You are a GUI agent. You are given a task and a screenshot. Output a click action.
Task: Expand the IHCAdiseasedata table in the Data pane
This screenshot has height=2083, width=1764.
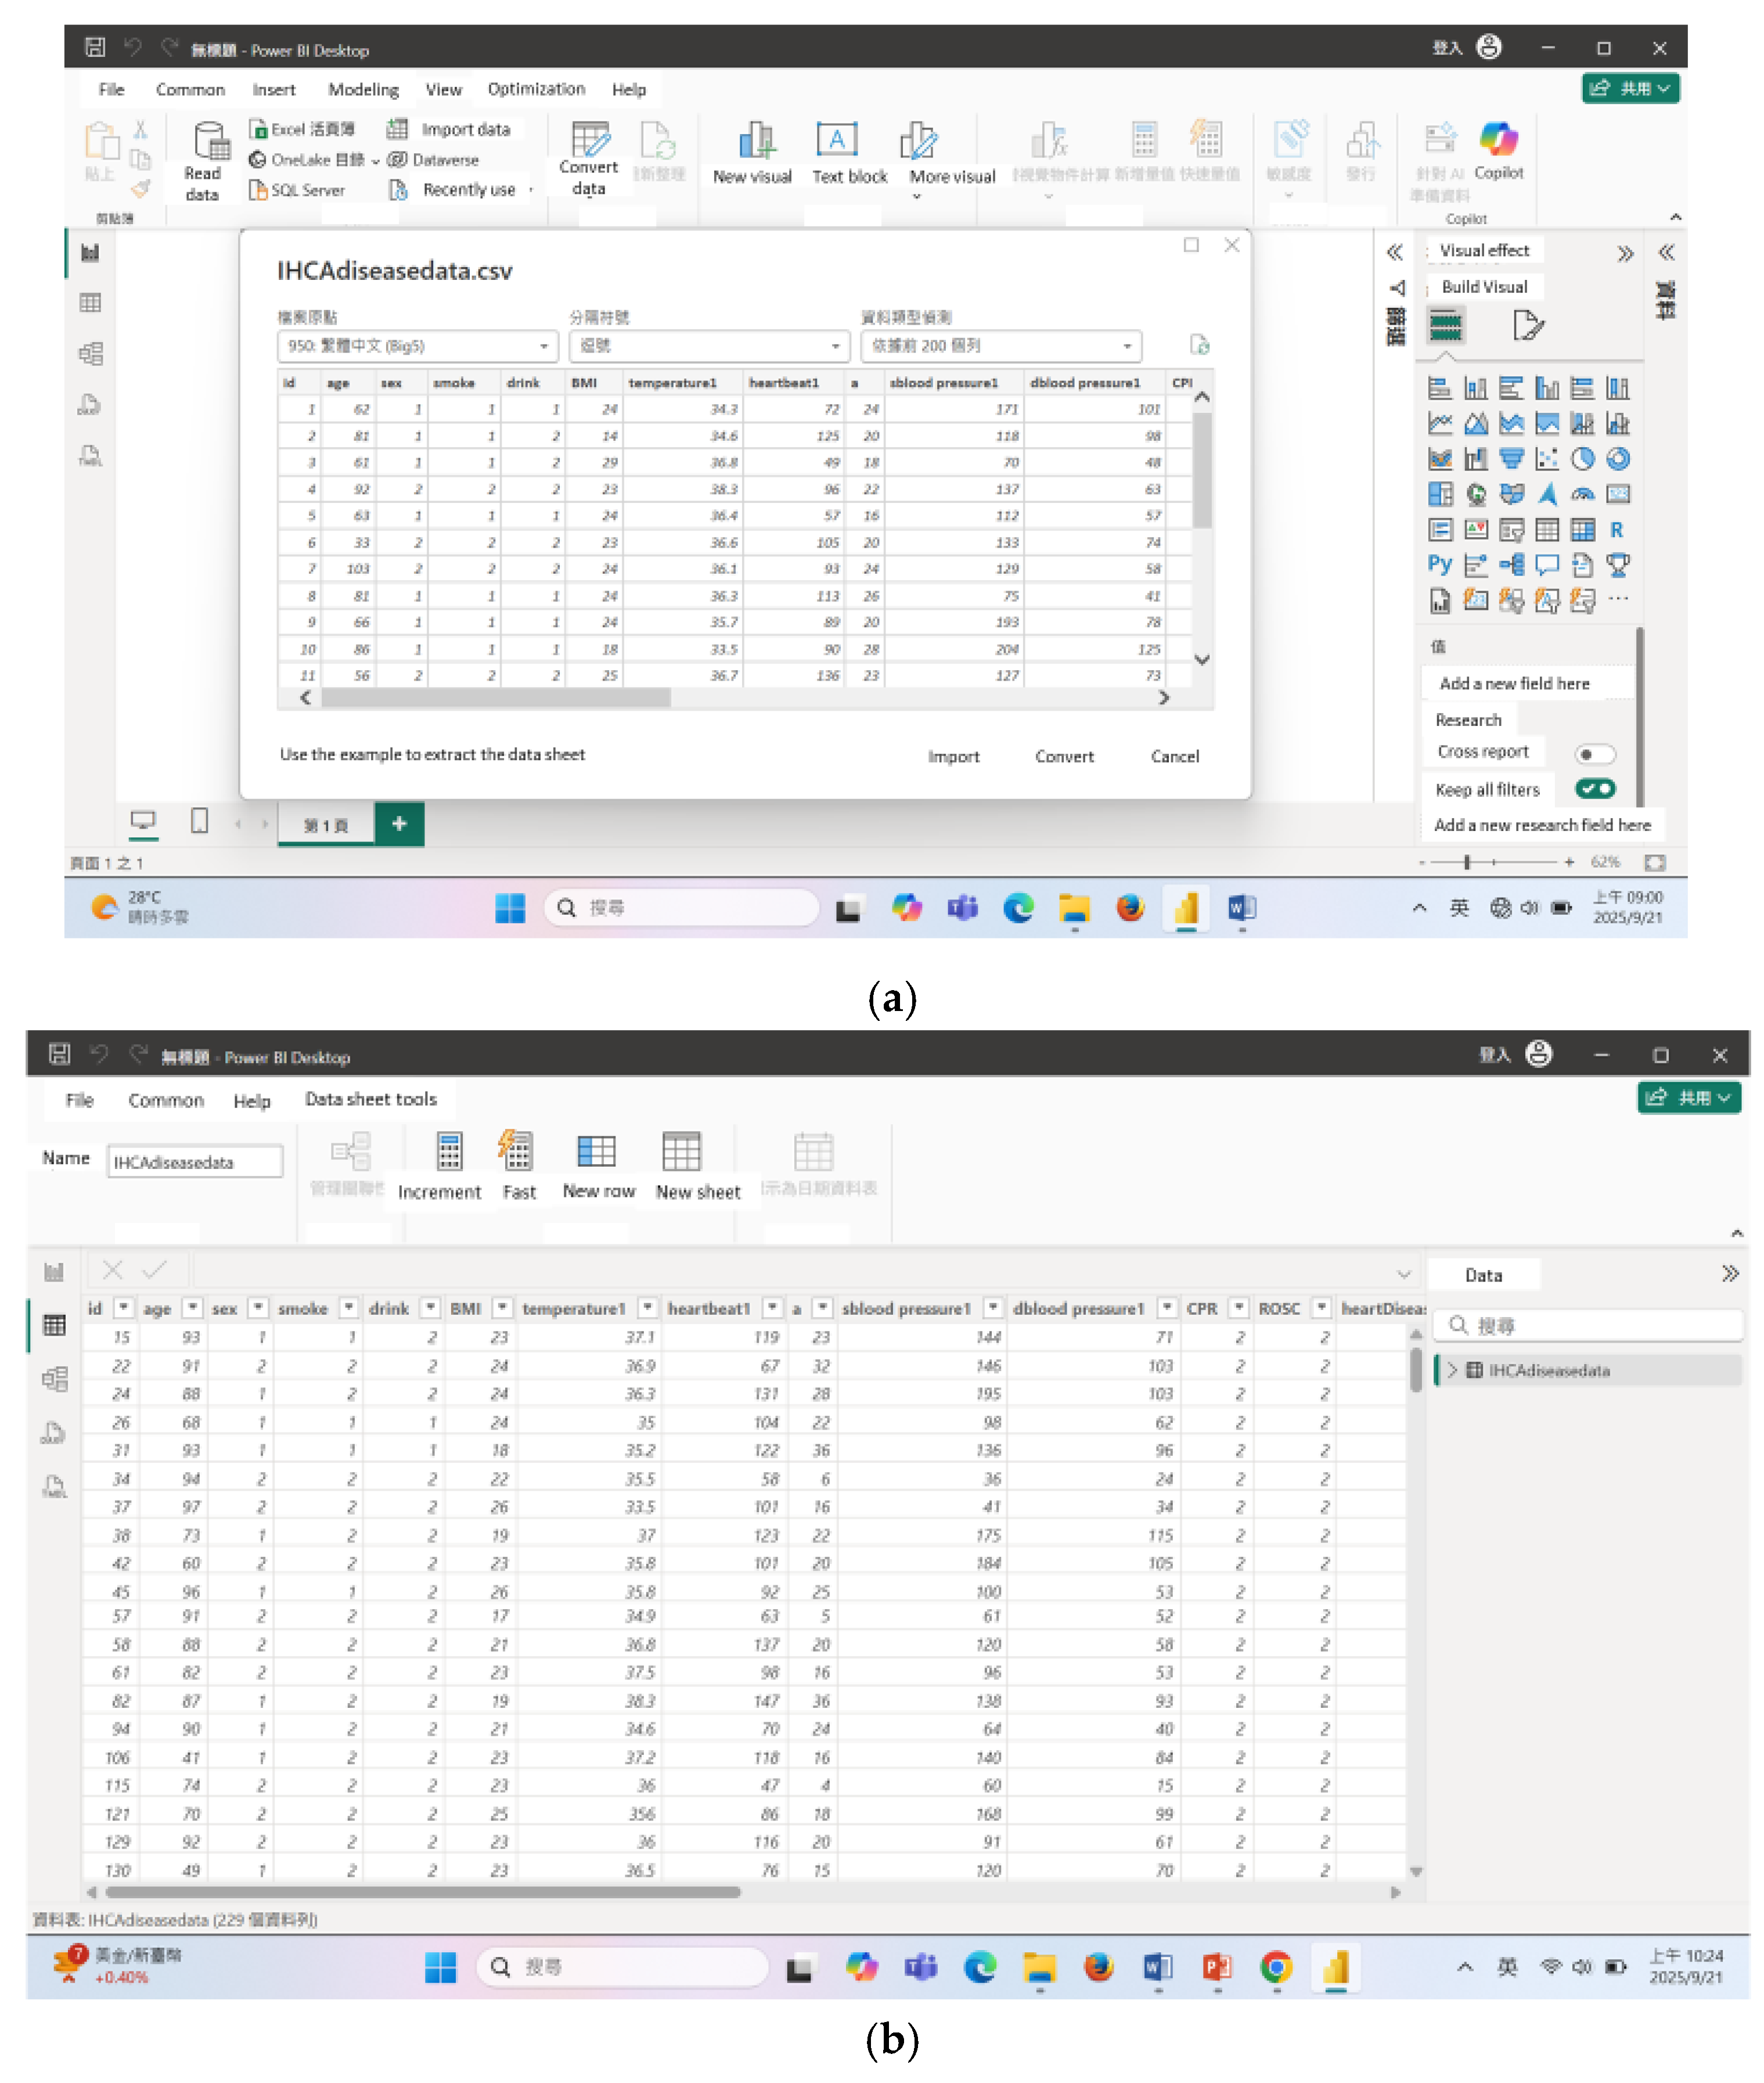pos(1452,1370)
